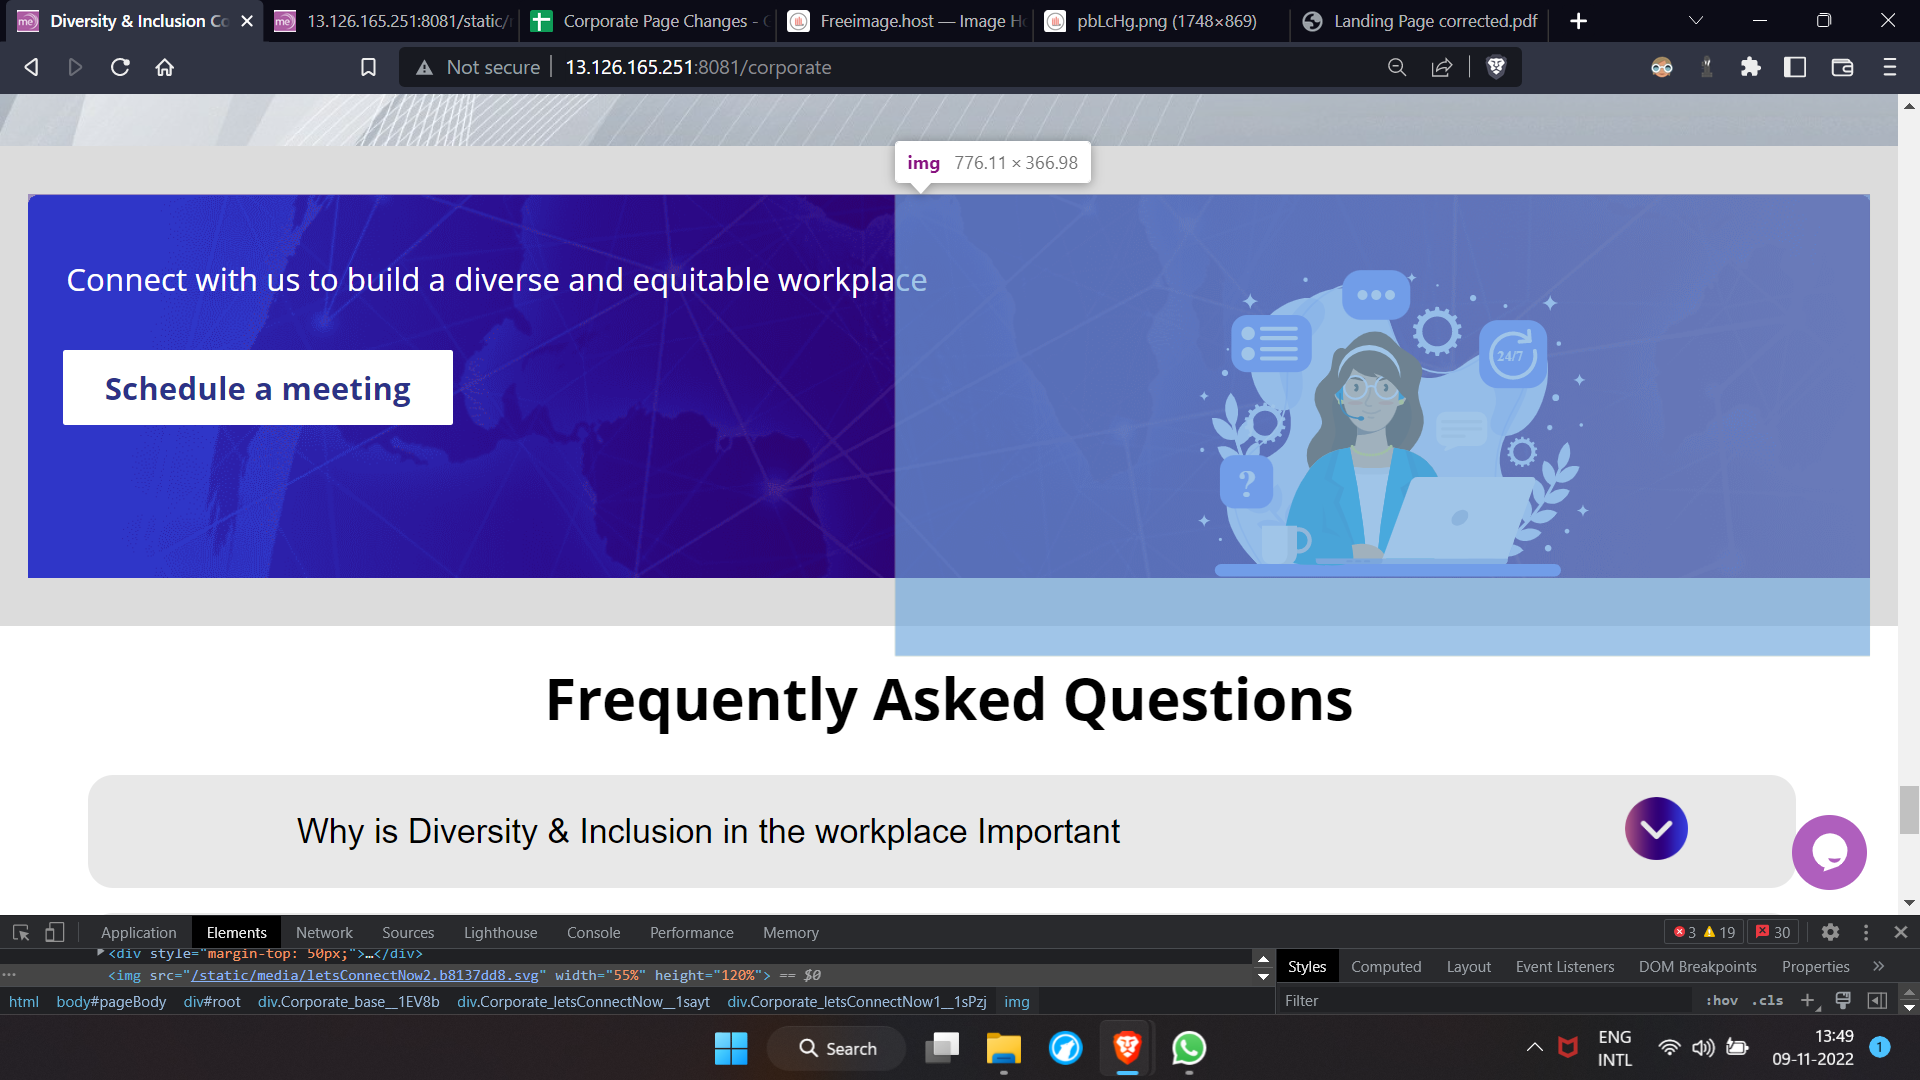Go back to the previous page
1920x1080 pixels.
click(x=31, y=67)
